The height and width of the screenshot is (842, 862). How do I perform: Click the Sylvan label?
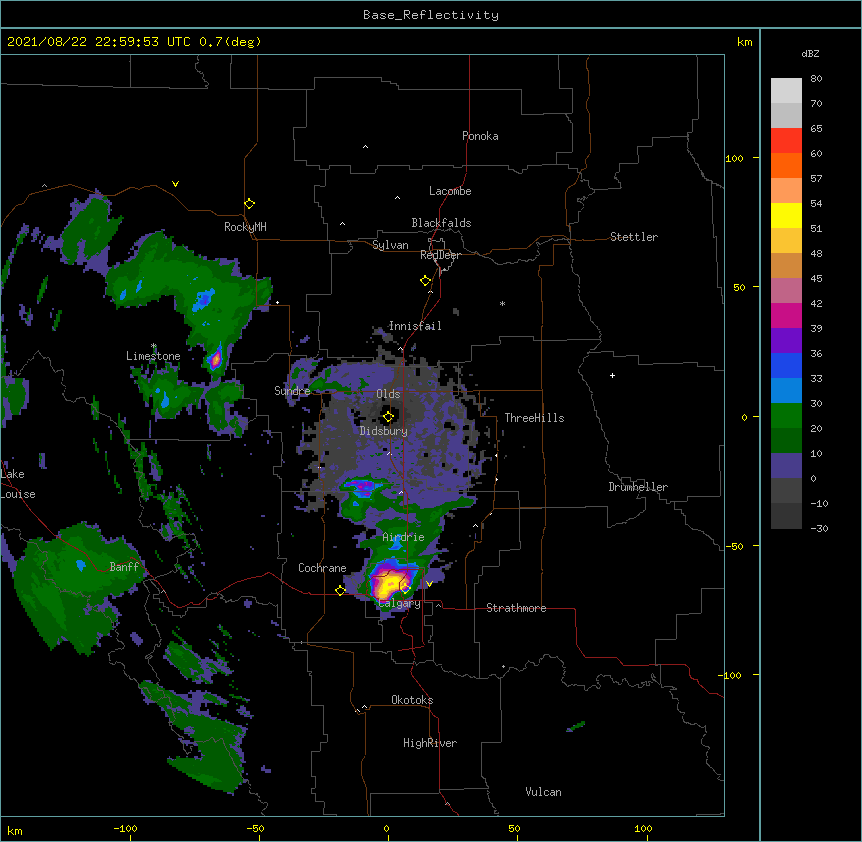390,245
